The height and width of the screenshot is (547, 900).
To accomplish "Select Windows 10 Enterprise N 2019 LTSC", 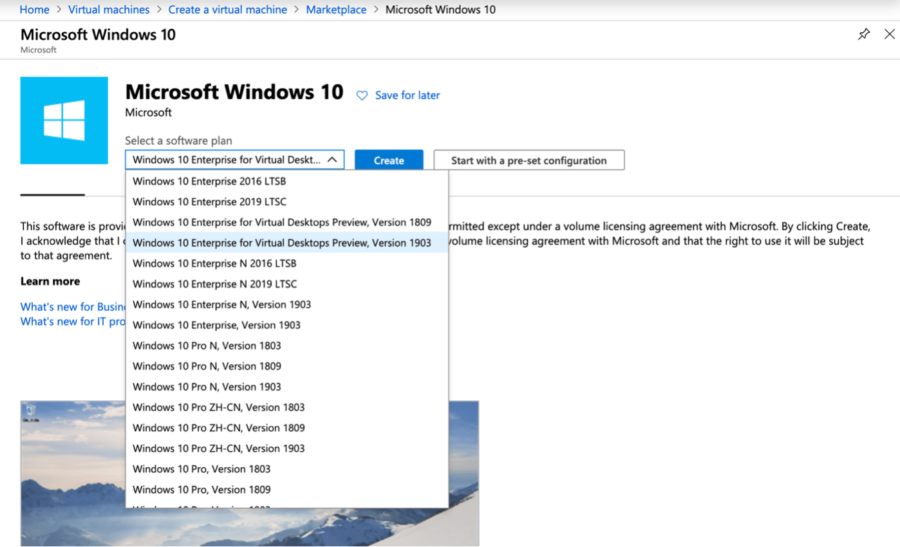I will [x=287, y=284].
